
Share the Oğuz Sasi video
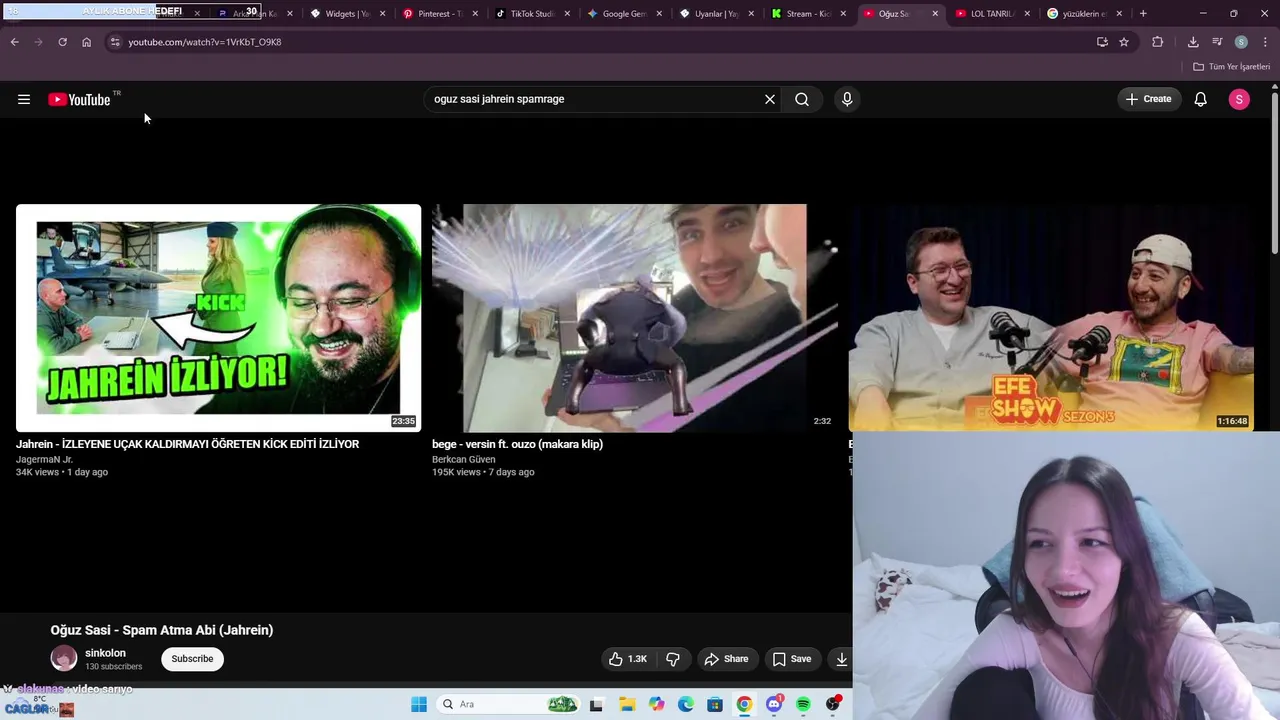click(726, 659)
